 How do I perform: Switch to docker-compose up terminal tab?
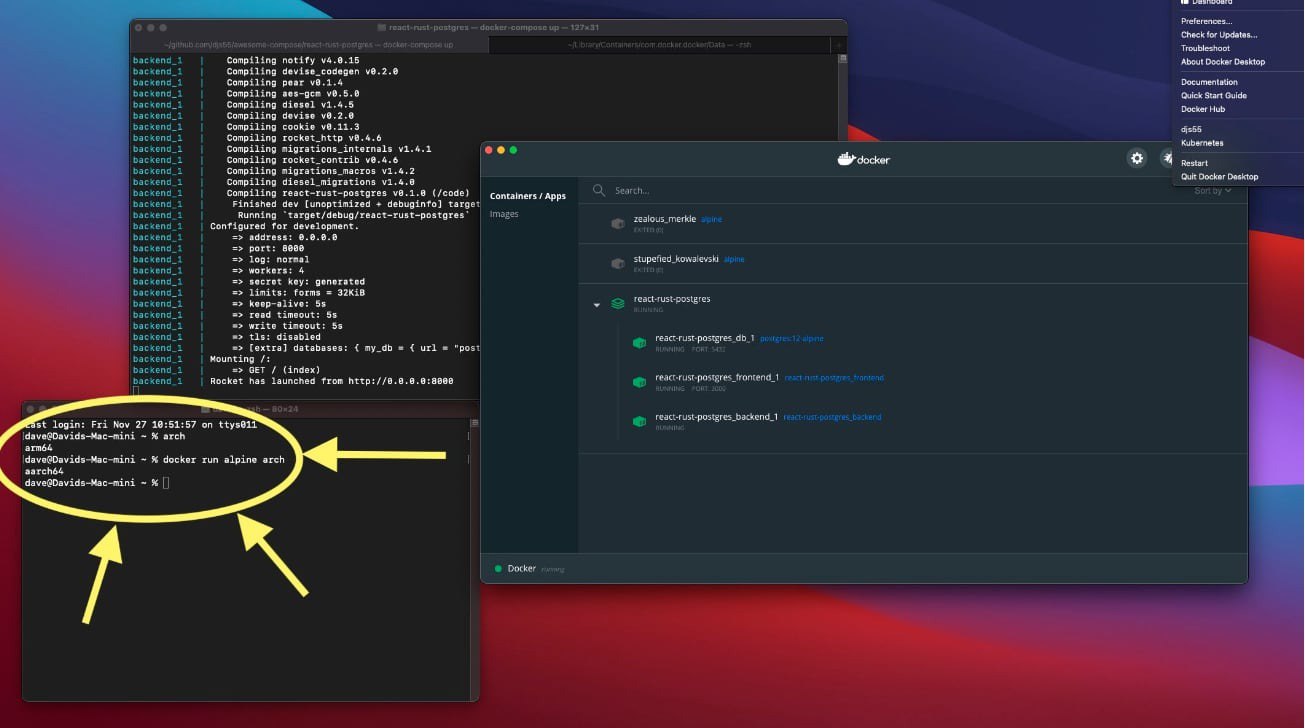[308, 45]
